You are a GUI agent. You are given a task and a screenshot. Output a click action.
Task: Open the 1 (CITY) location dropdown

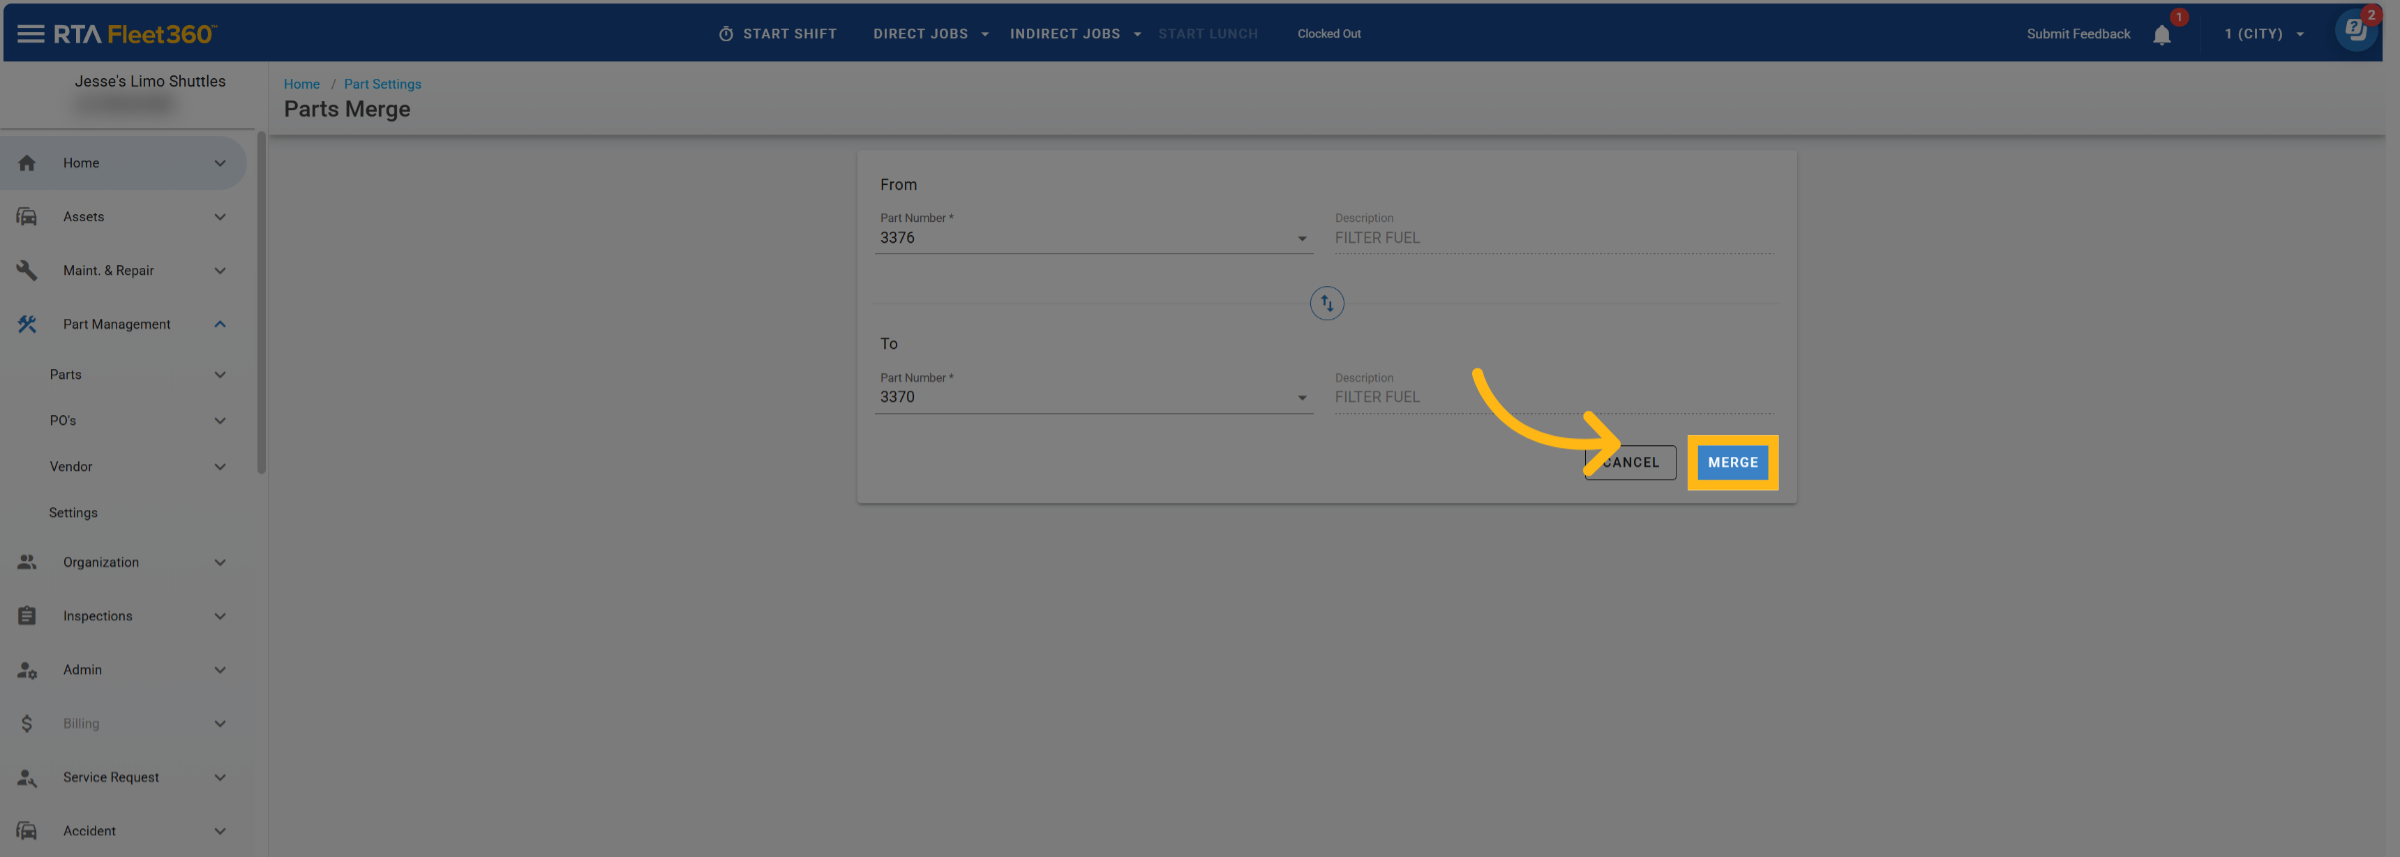pyautogui.click(x=2264, y=34)
